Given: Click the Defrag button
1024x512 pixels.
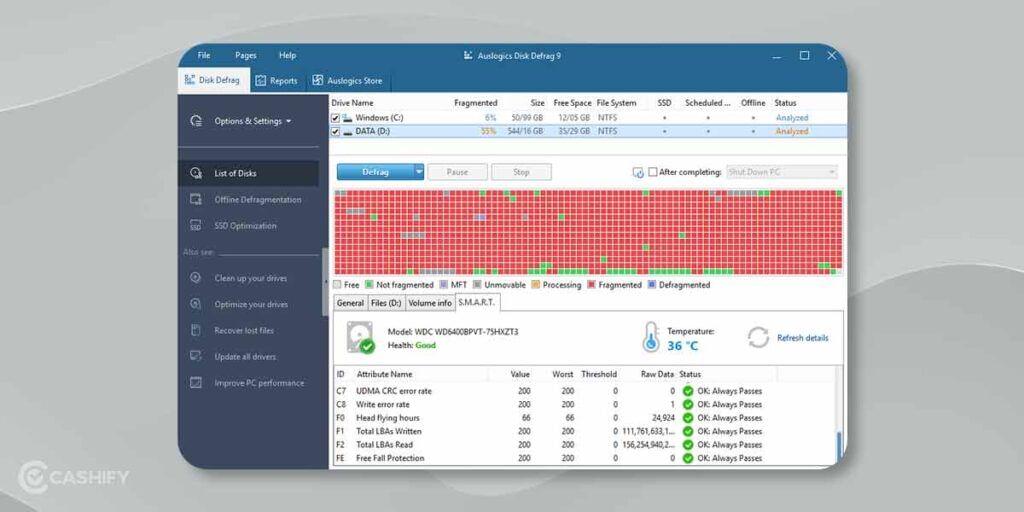Looking at the screenshot, I should tap(376, 172).
